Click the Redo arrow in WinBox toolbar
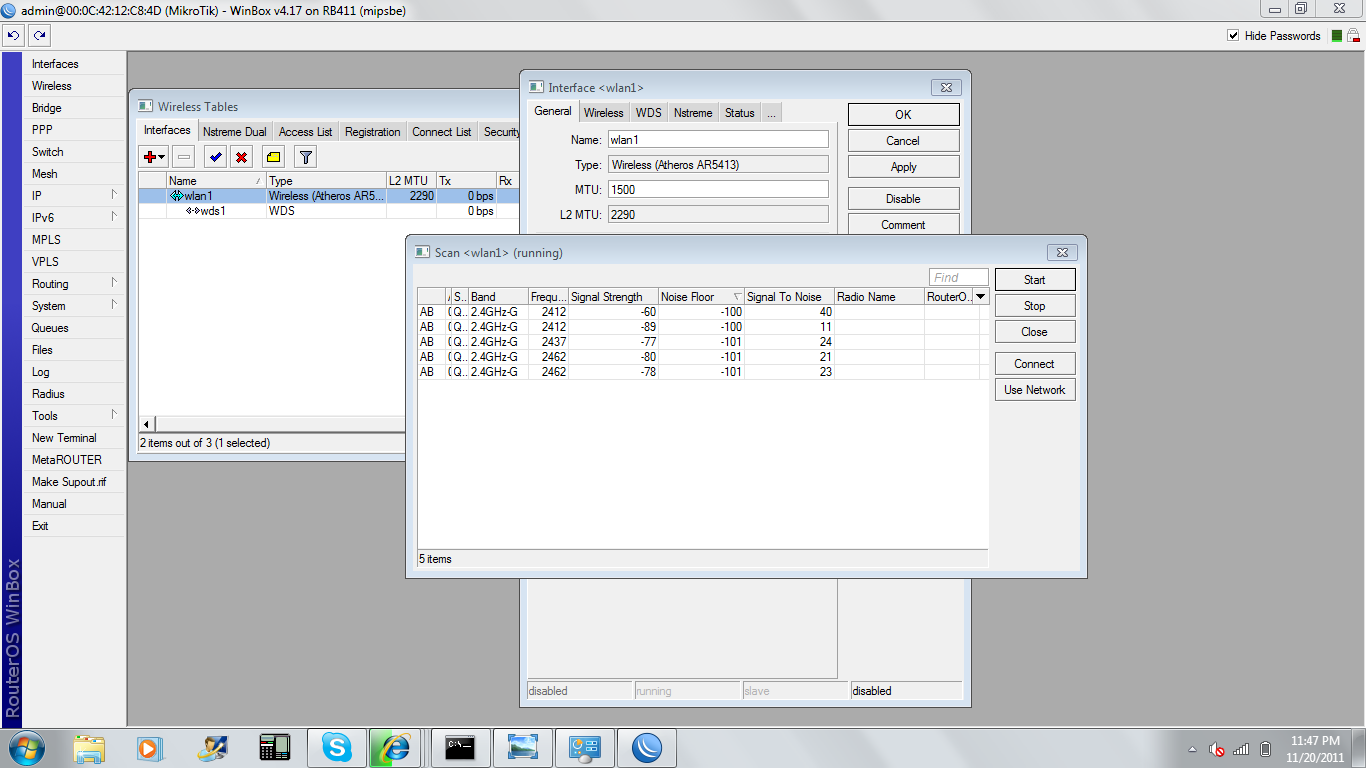This screenshot has width=1366, height=768. tap(39, 35)
